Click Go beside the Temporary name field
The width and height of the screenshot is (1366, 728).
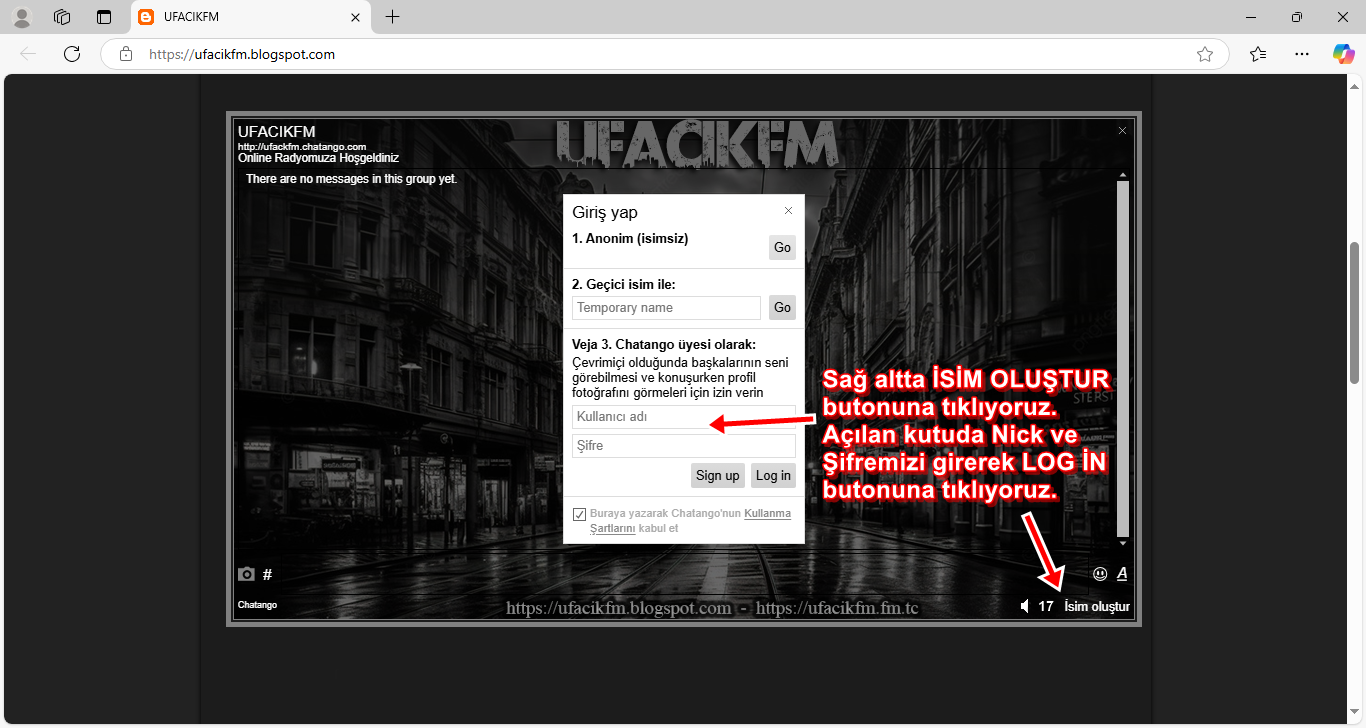pos(782,308)
